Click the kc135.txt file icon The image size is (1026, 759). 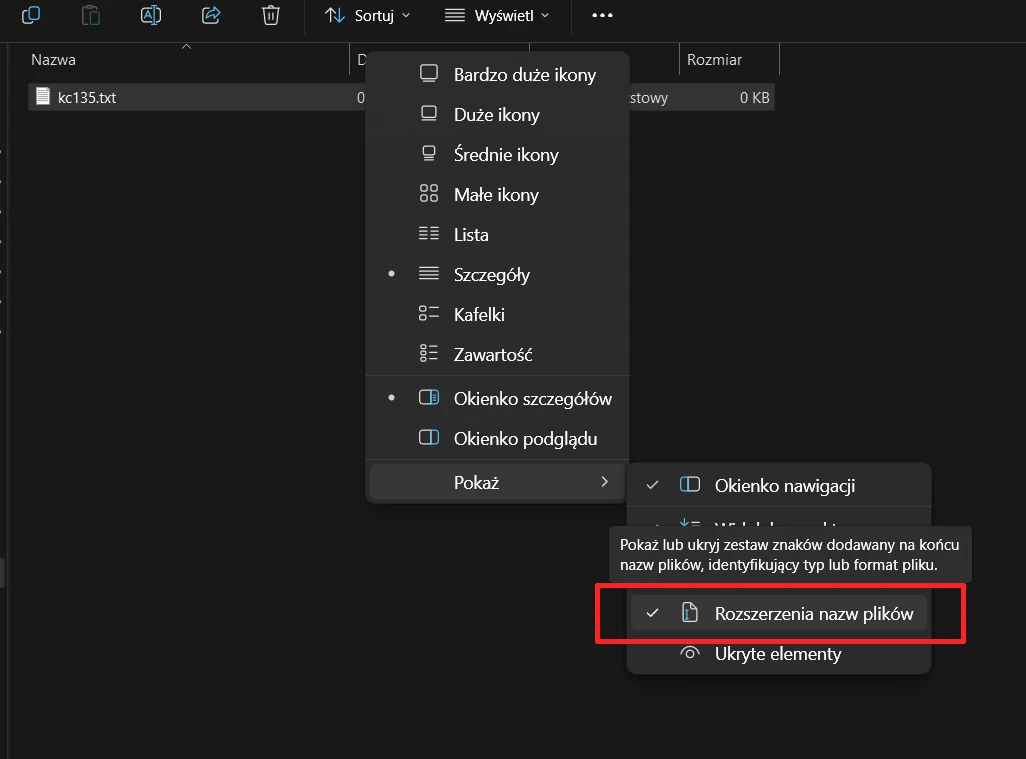[x=43, y=97]
